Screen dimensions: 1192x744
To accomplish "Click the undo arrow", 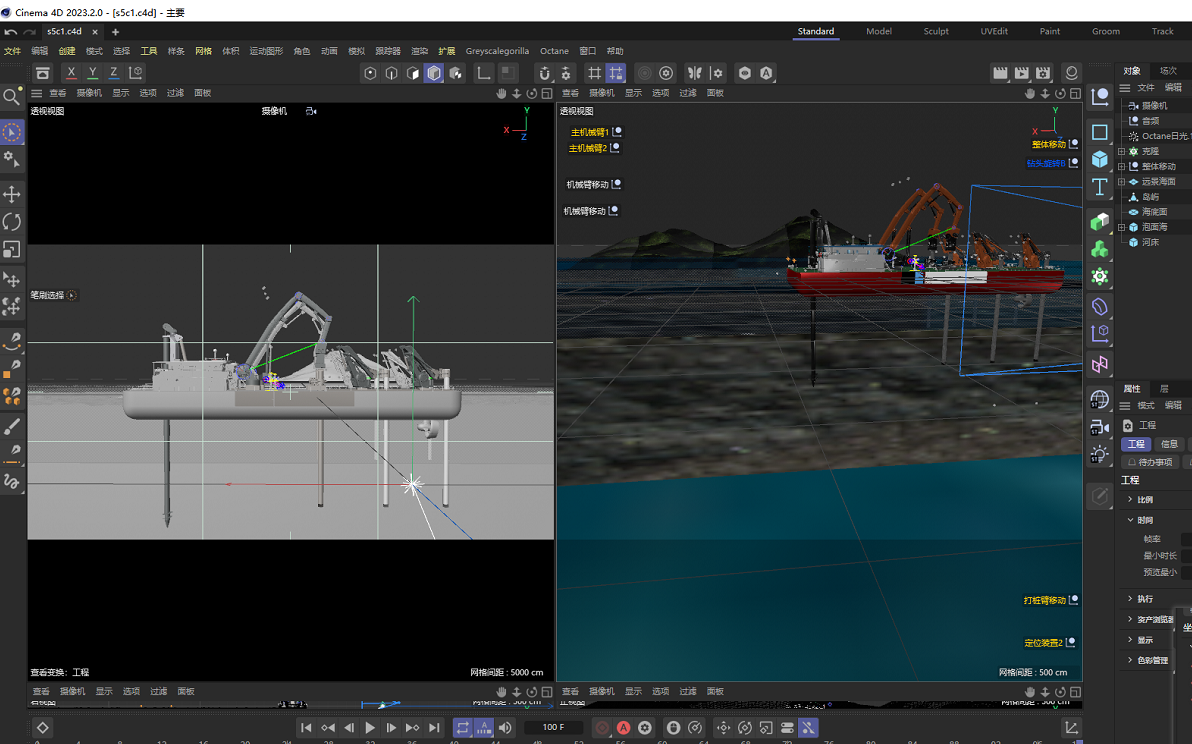I will click(11, 32).
